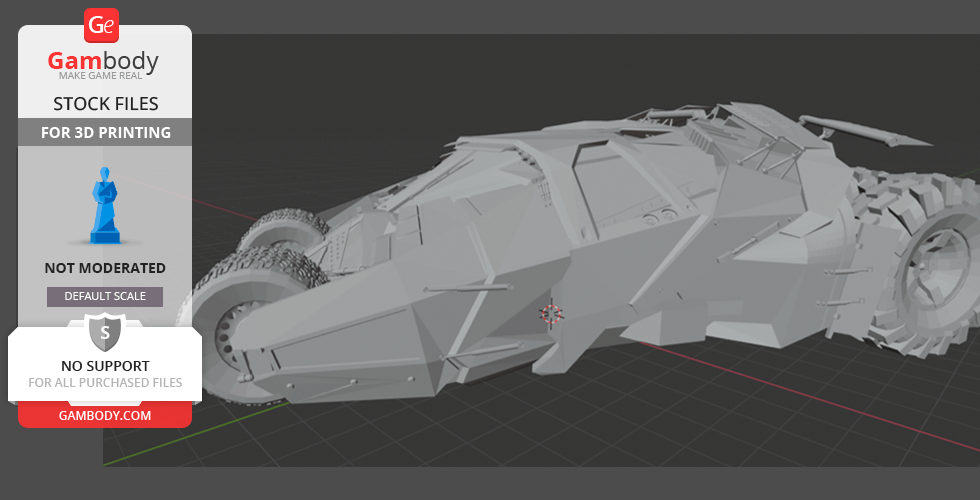This screenshot has width=980, height=500.
Task: Click the 'NO SUPPORT' heading
Action: [105, 366]
